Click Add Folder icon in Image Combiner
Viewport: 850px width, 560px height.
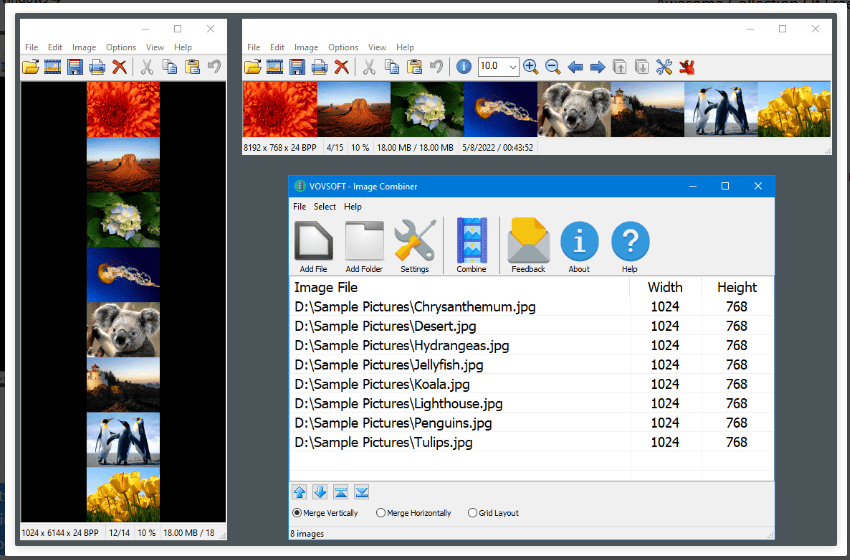[x=364, y=246]
